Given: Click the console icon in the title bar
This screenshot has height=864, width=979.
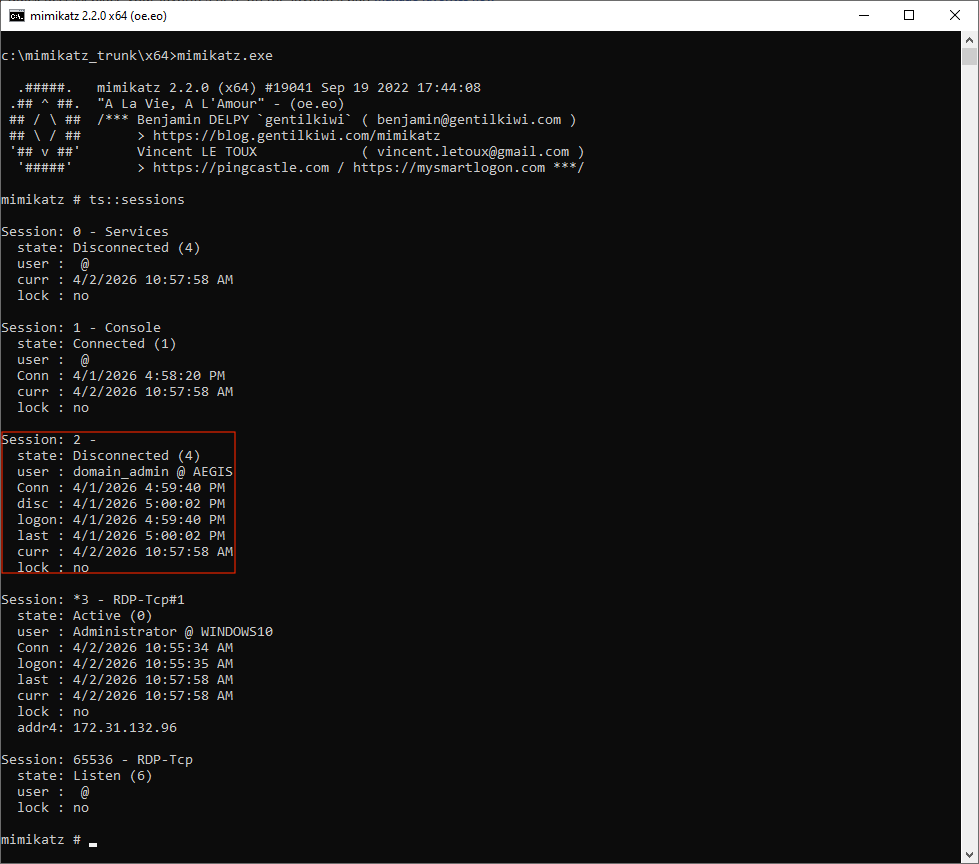Looking at the screenshot, I should point(17,16).
